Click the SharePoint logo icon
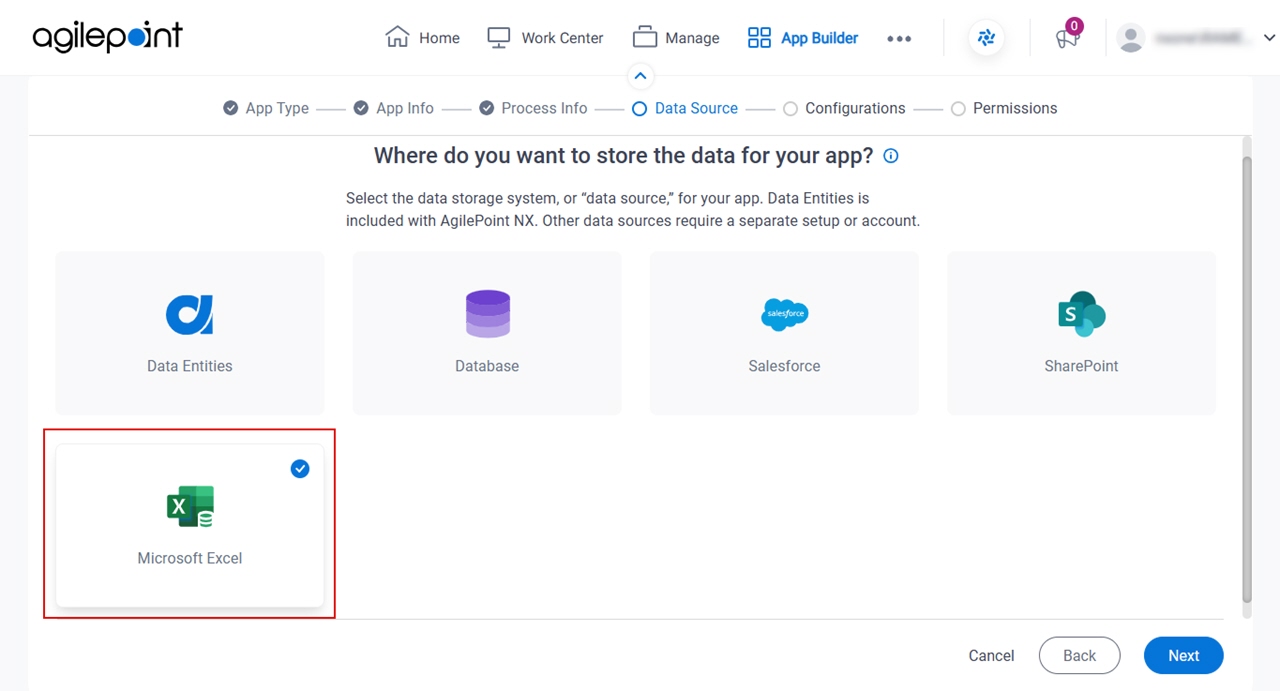Screen dimensions: 1280x691 tap(1082, 314)
